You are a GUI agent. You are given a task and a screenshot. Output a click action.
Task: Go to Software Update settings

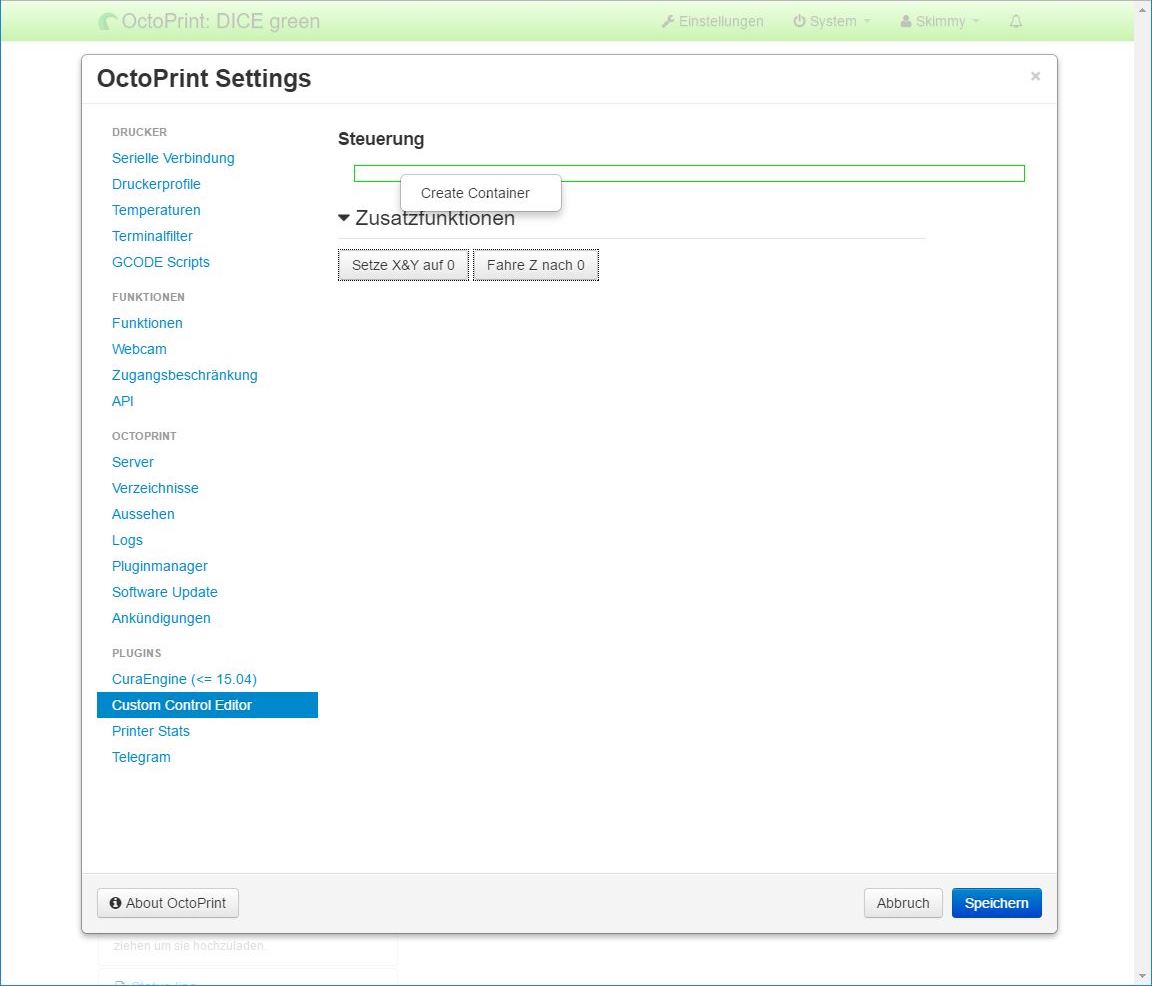click(165, 592)
